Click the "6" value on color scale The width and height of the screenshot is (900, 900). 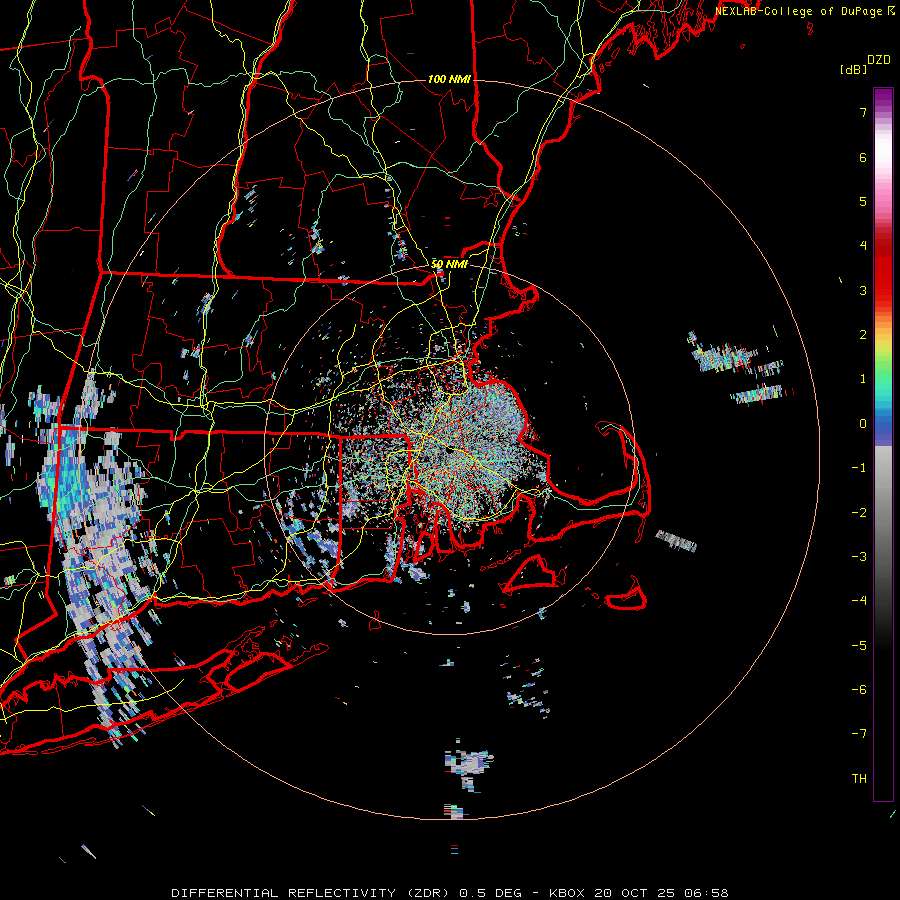tap(863, 157)
